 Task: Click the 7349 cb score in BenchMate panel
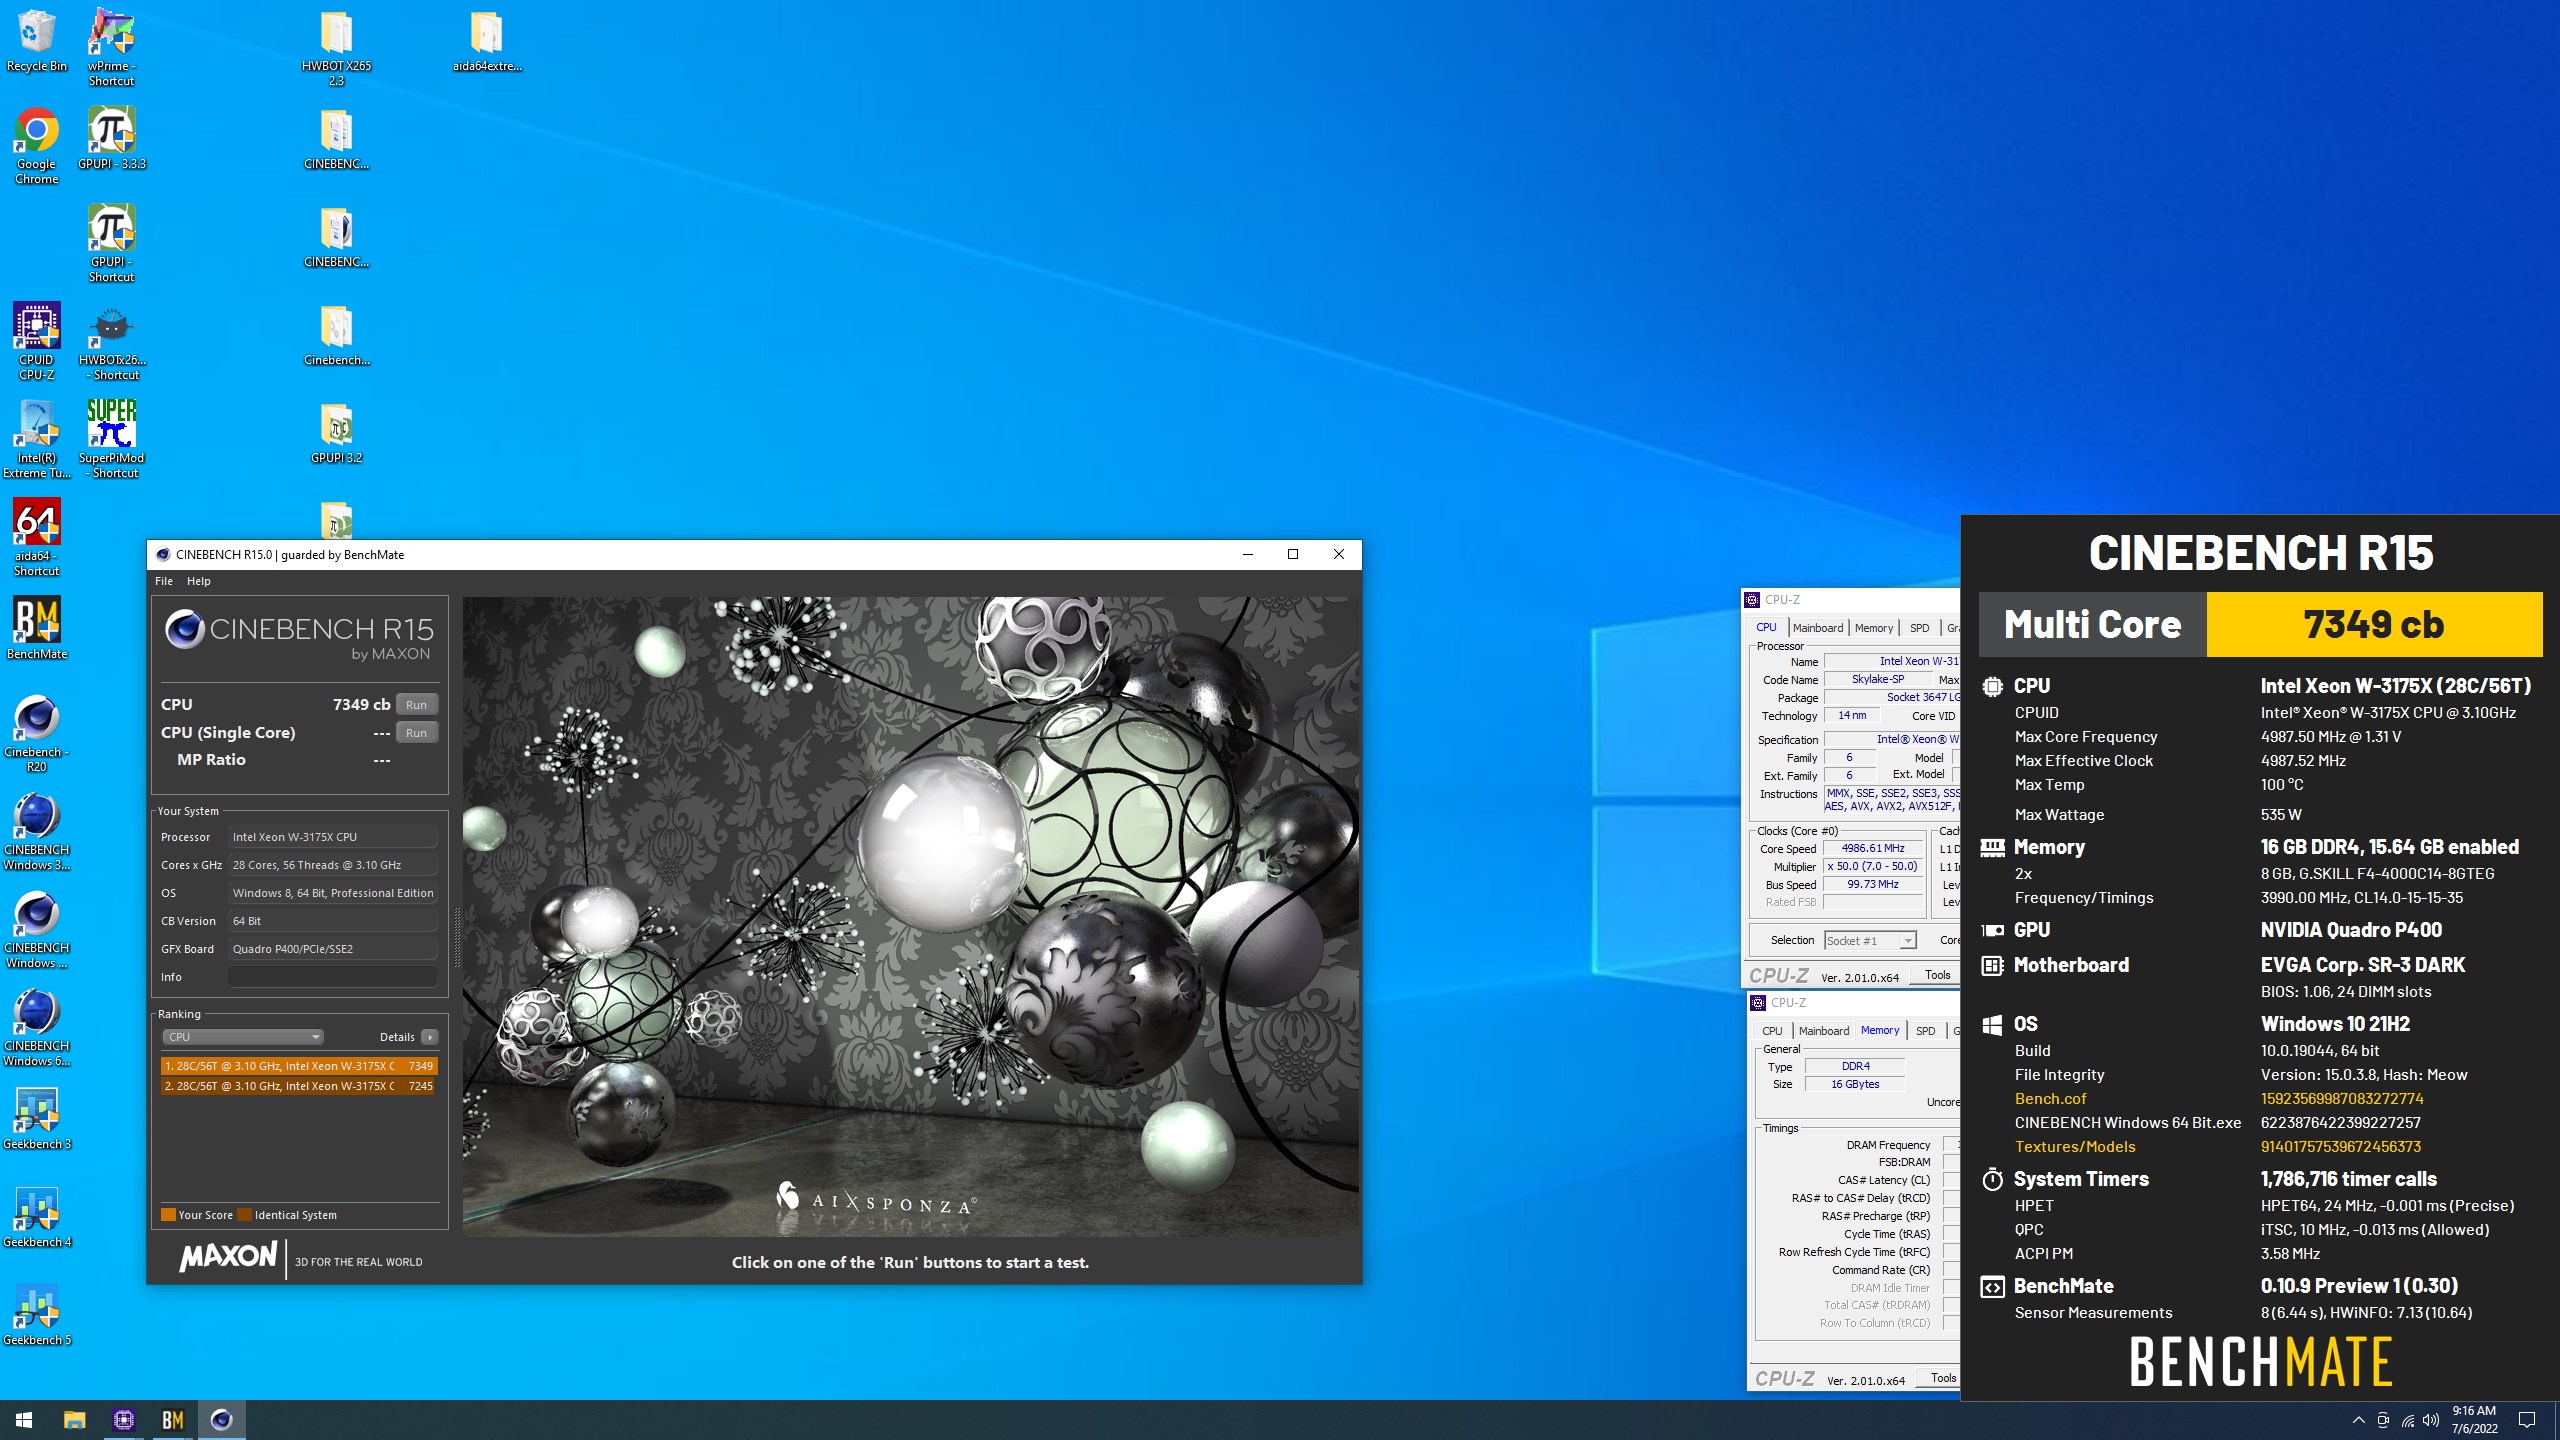(2374, 624)
